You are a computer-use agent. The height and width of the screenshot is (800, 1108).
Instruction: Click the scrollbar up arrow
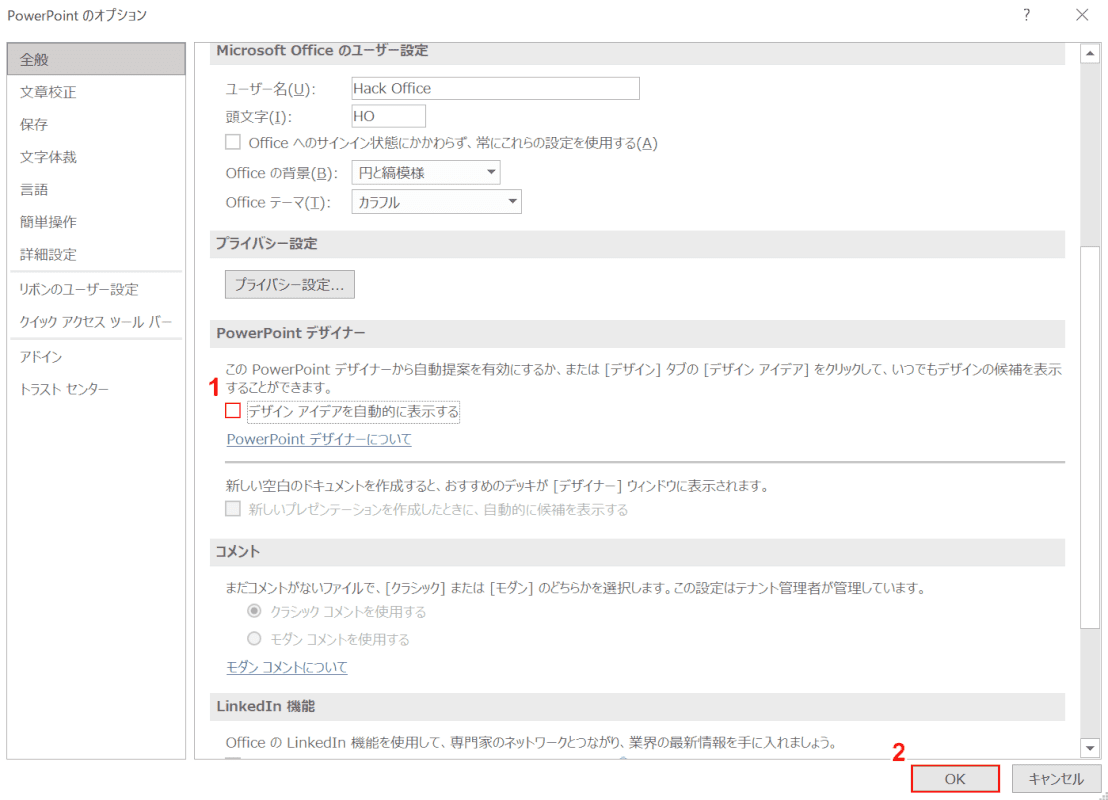(x=1090, y=53)
